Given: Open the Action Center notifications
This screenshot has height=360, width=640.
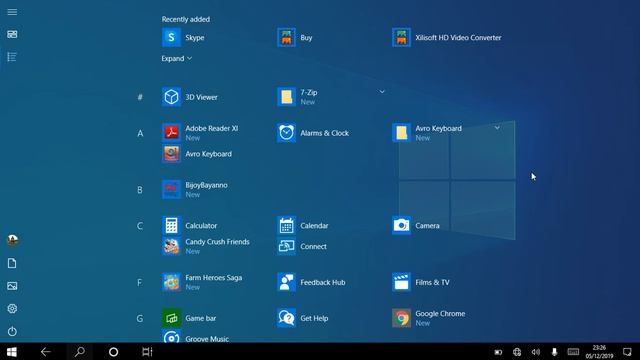Looking at the screenshot, I should point(627,352).
